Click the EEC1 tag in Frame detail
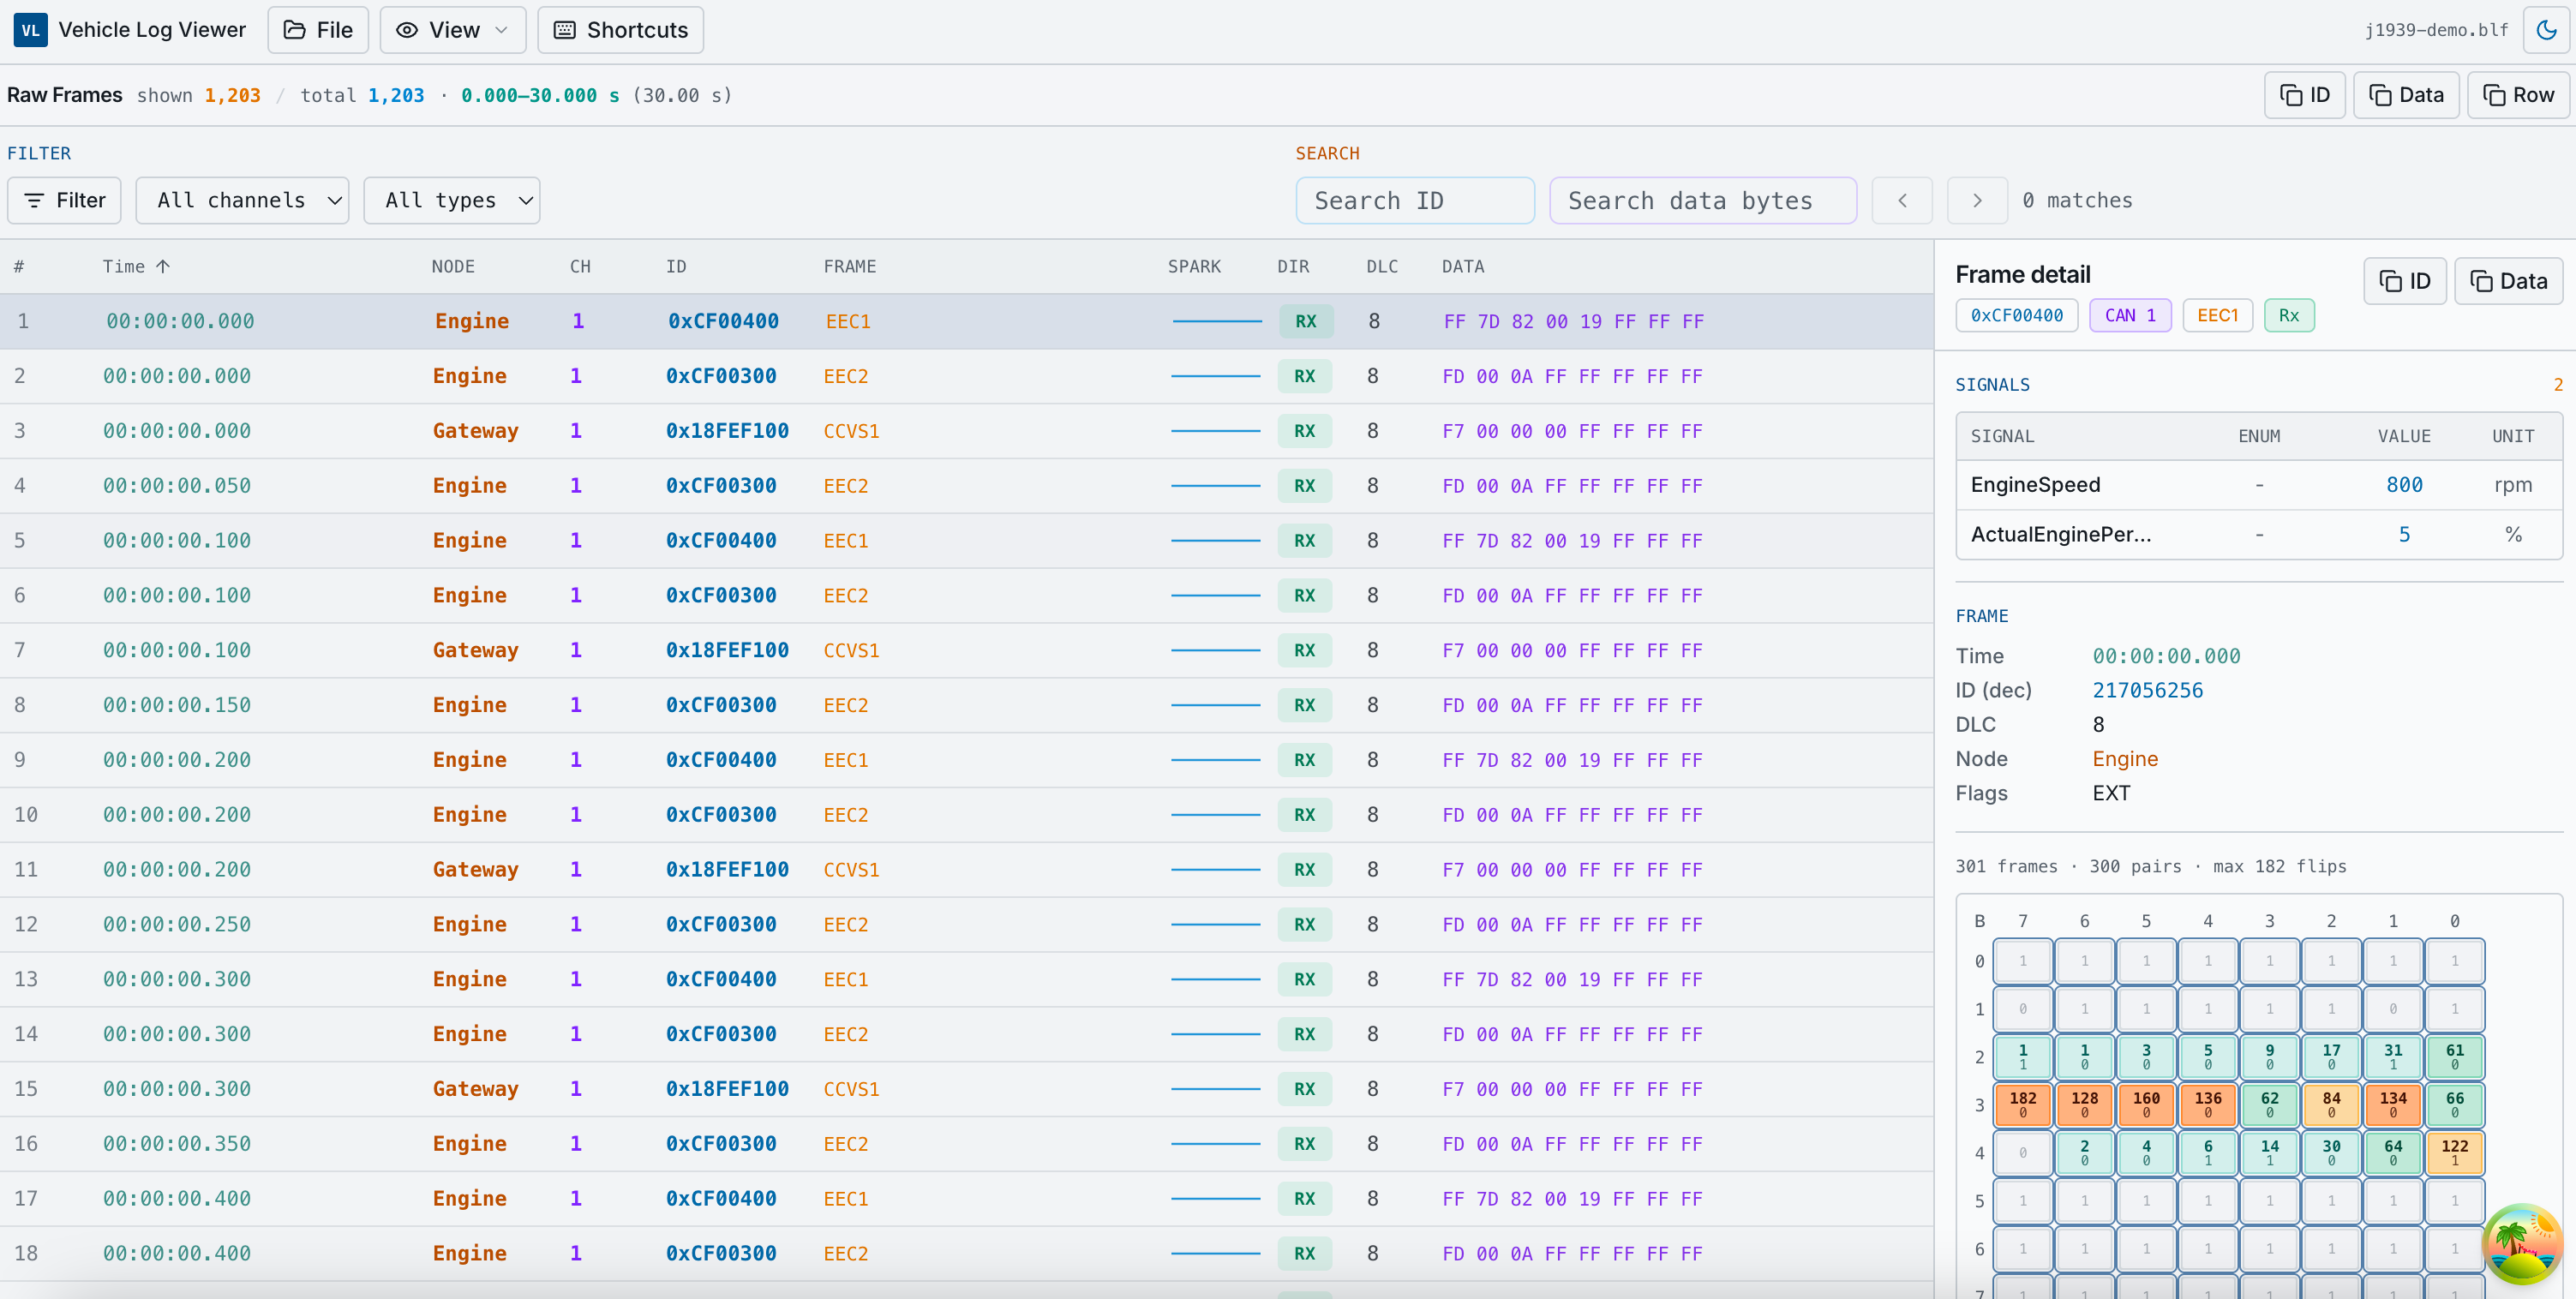2576x1299 pixels. [2217, 315]
